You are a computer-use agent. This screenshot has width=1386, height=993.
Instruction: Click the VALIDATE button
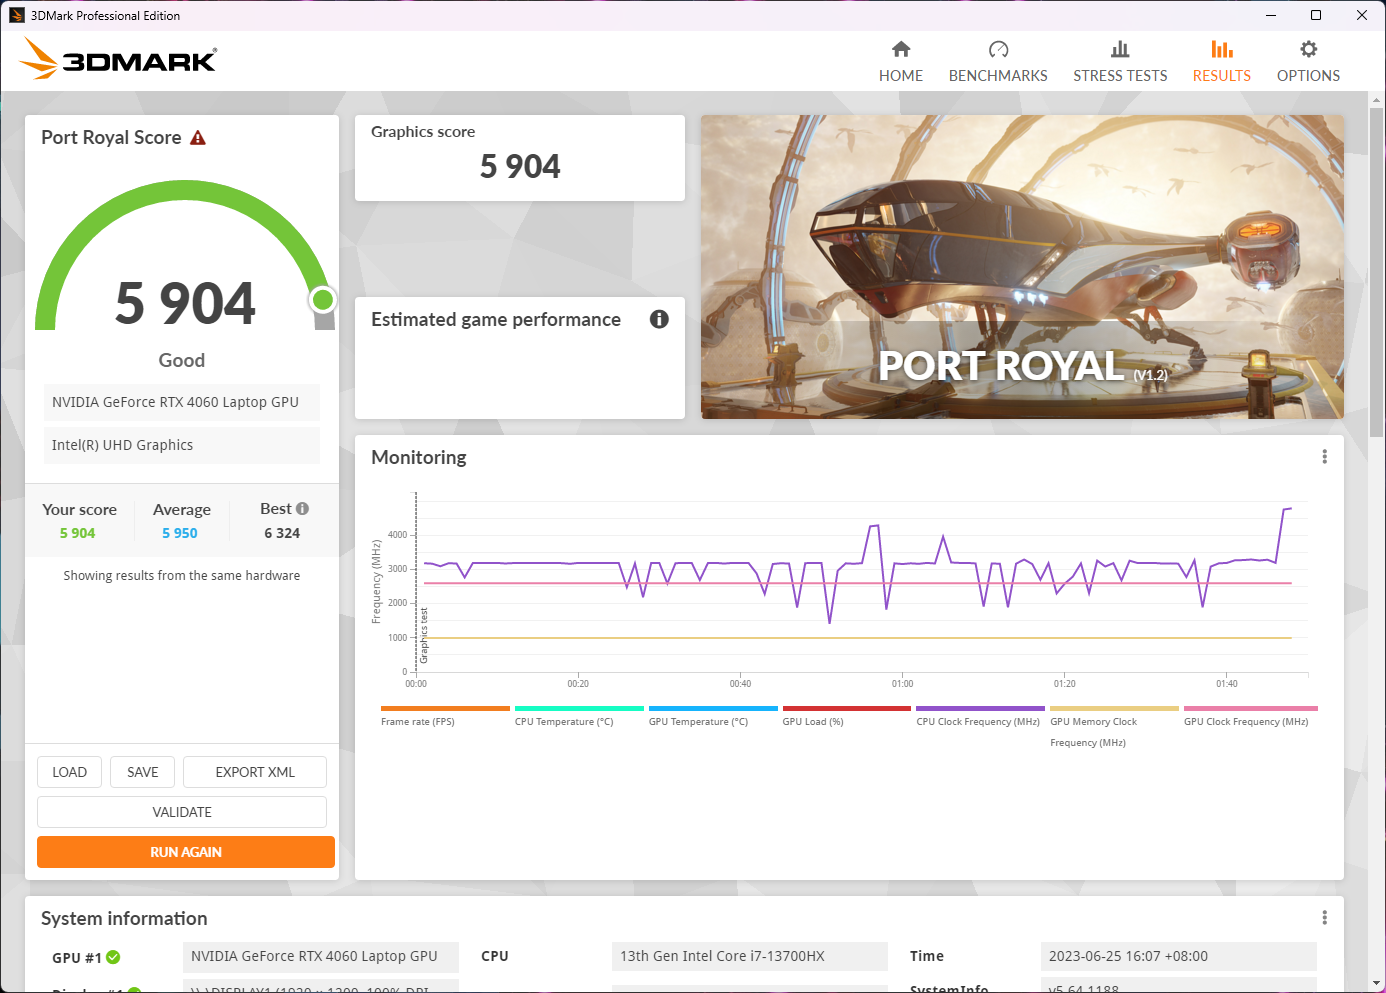pyautogui.click(x=182, y=812)
